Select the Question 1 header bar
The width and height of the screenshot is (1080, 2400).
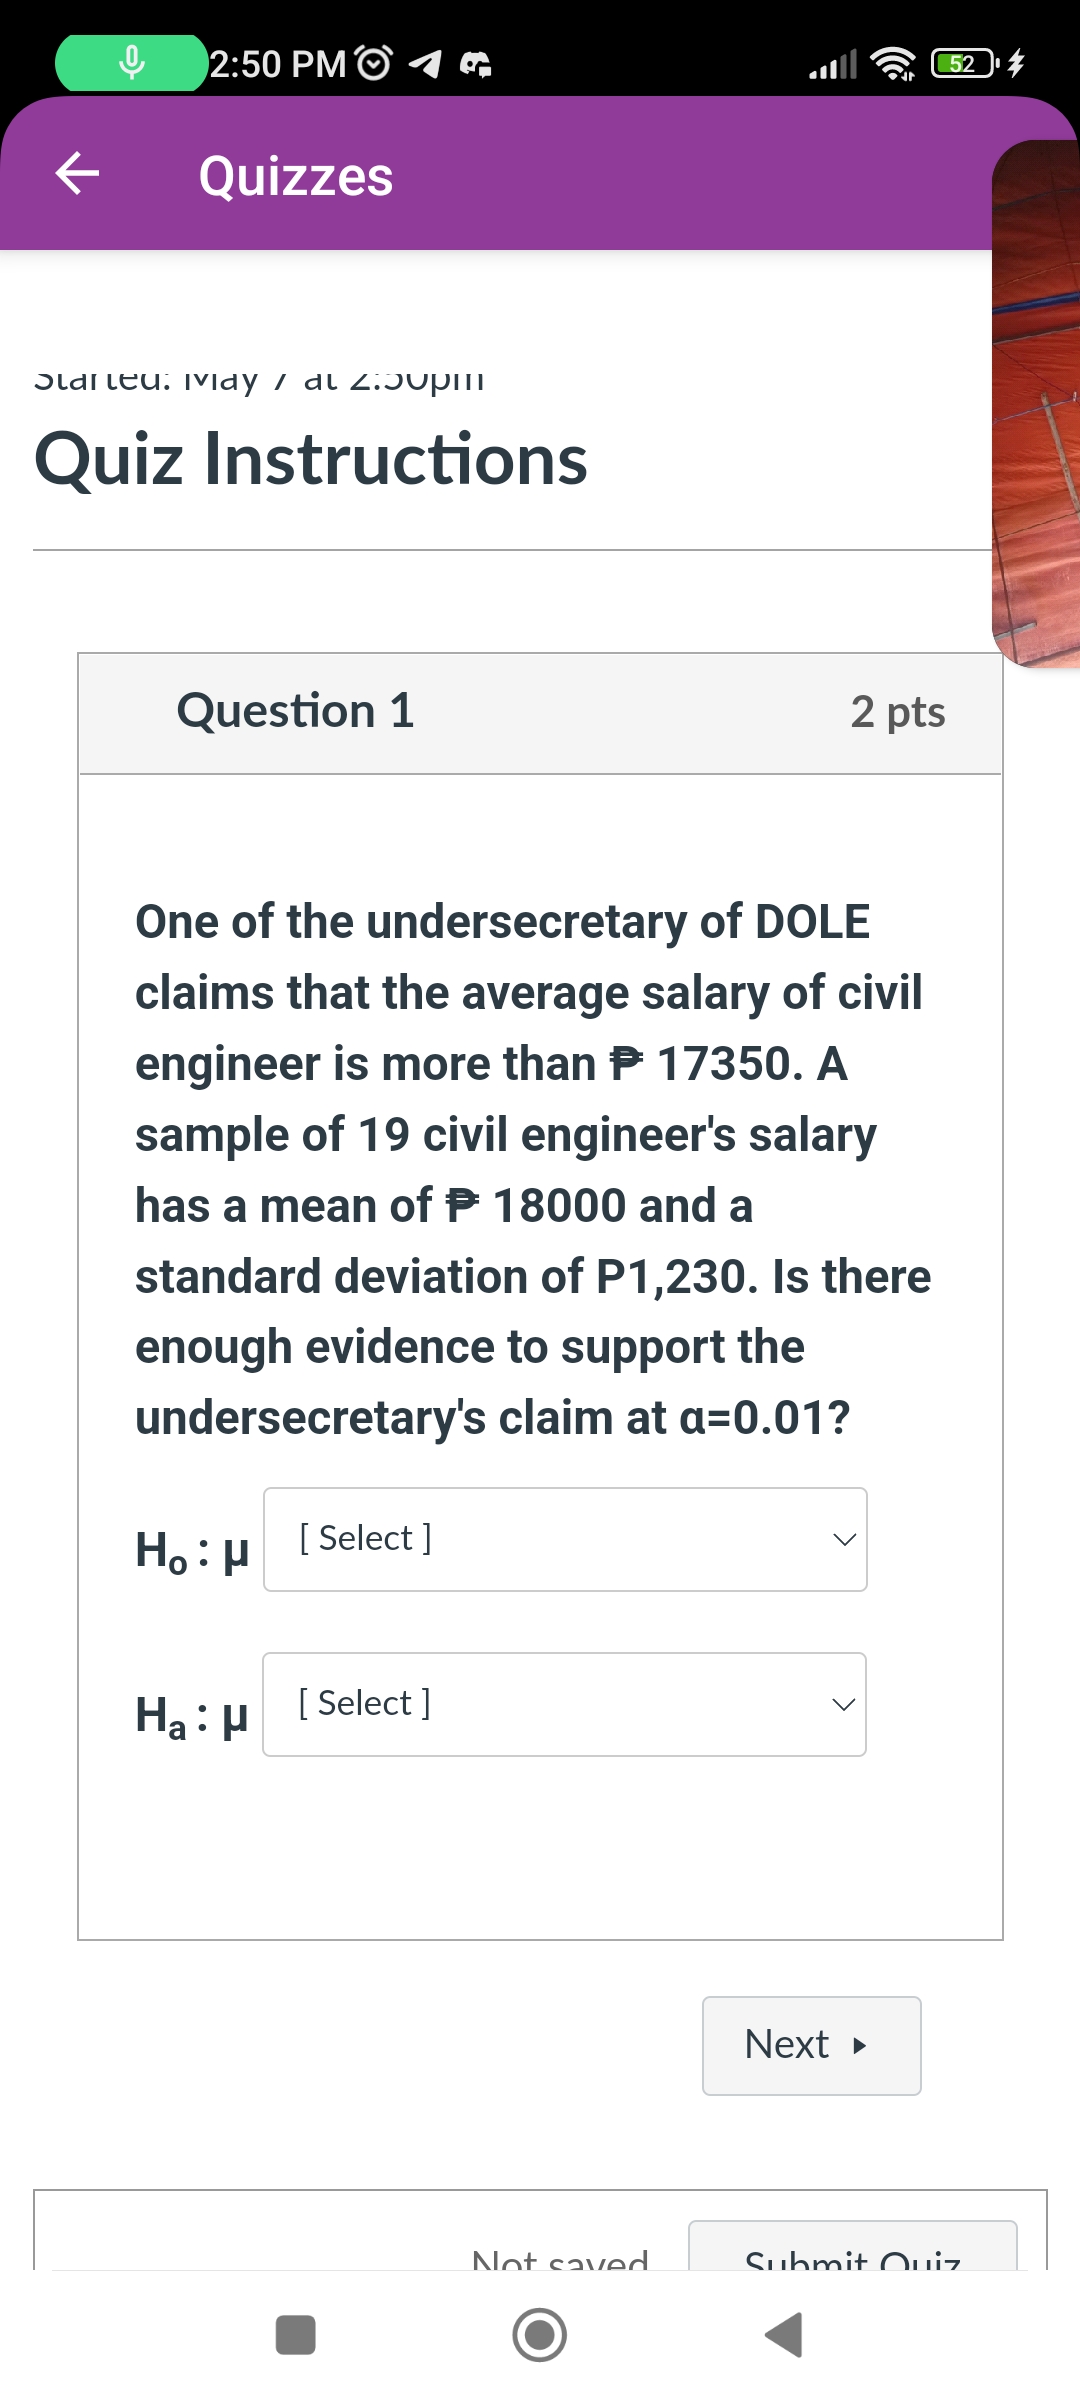point(540,712)
